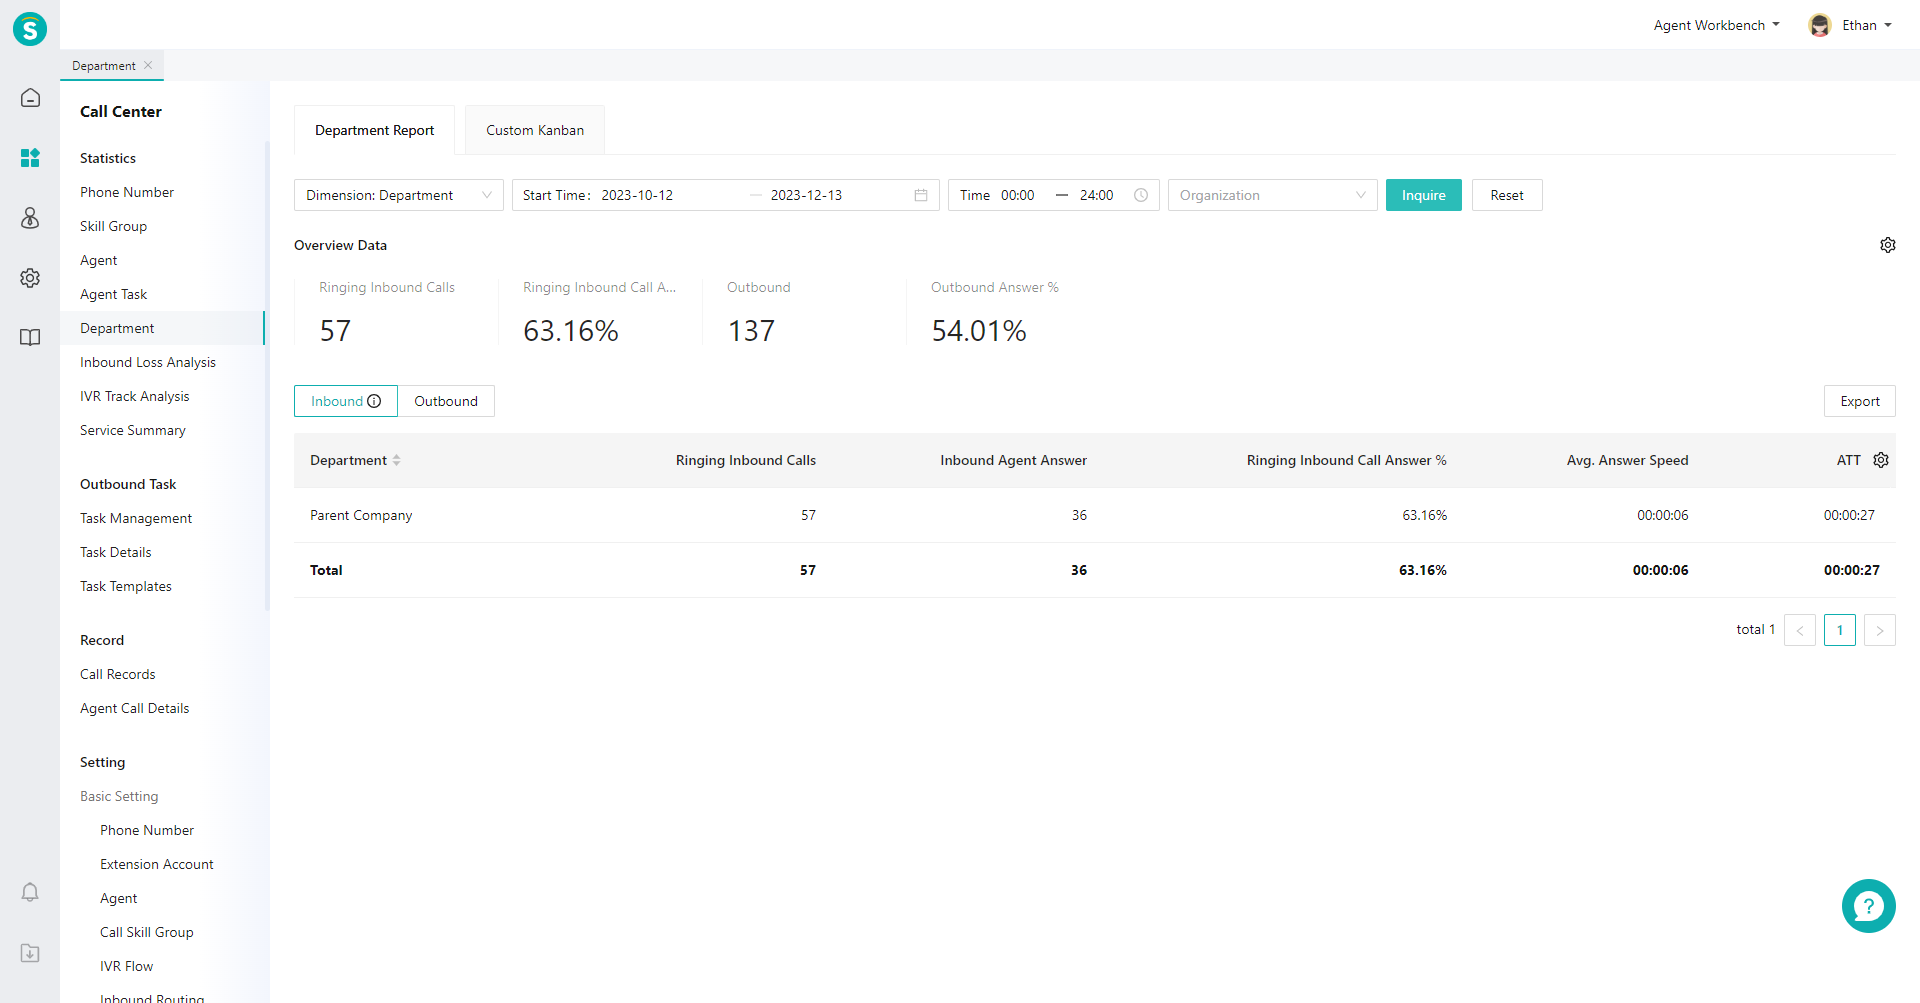Open Inbound Loss Analysis menu item
The image size is (1920, 1003).
point(148,362)
